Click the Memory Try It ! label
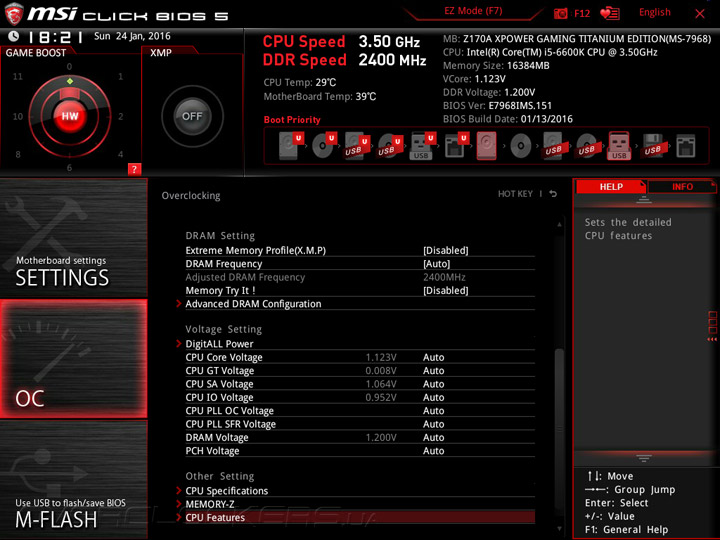This screenshot has height=540, width=720. click(220, 290)
